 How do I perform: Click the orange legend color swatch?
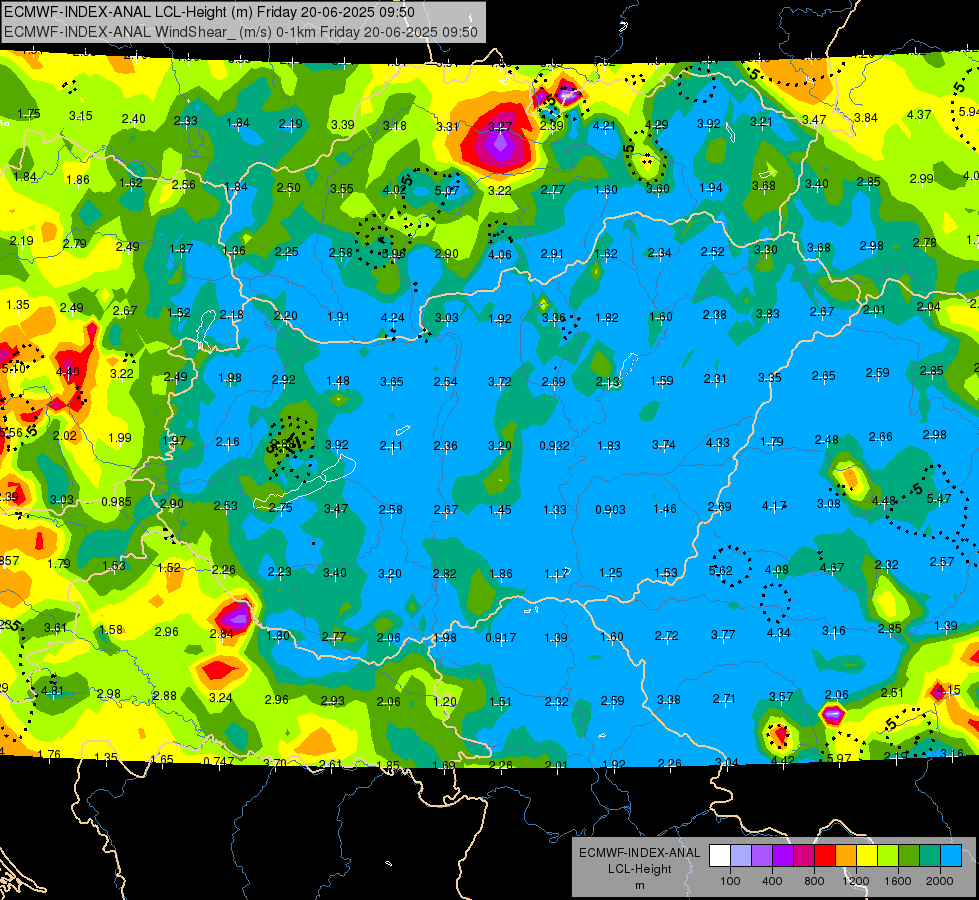point(846,856)
